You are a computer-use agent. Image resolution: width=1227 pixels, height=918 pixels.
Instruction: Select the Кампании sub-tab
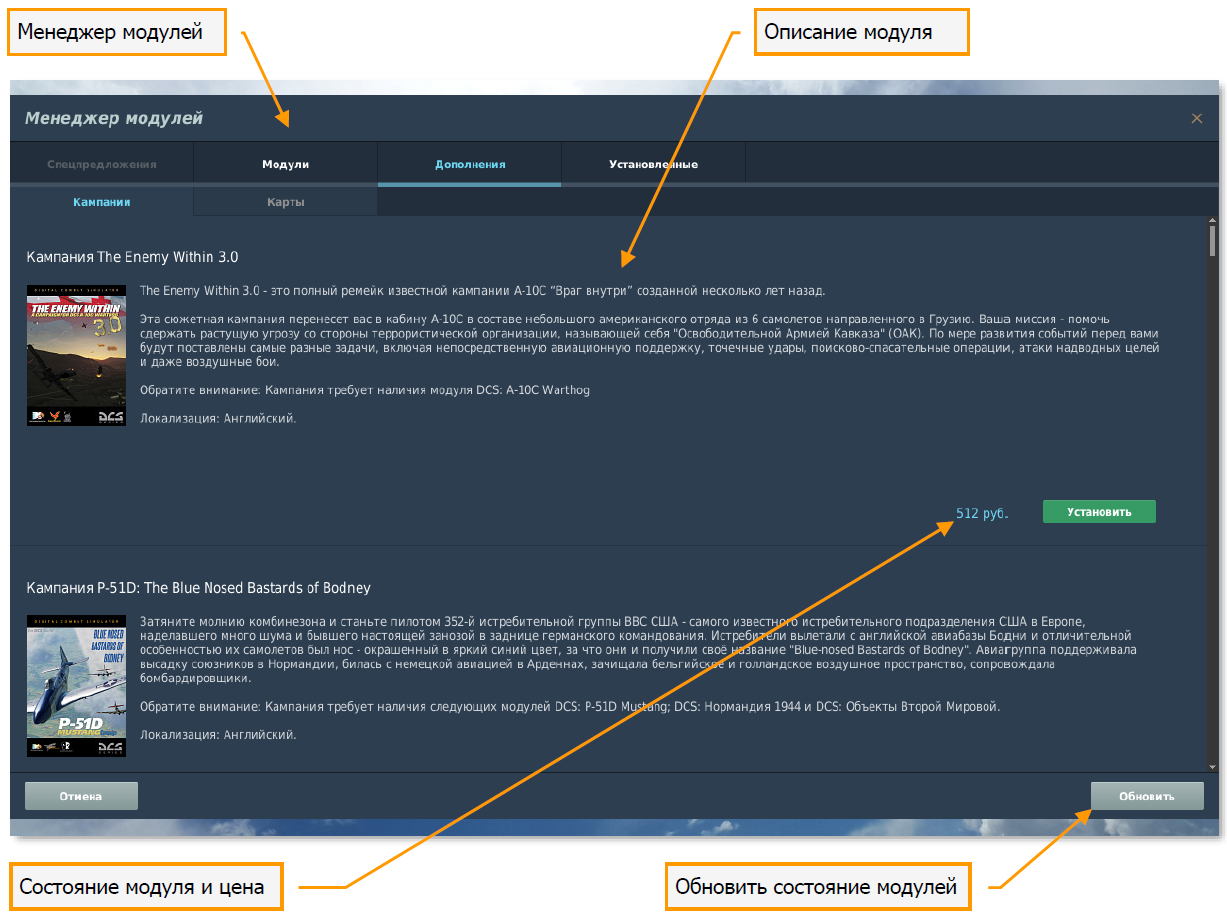(x=102, y=202)
